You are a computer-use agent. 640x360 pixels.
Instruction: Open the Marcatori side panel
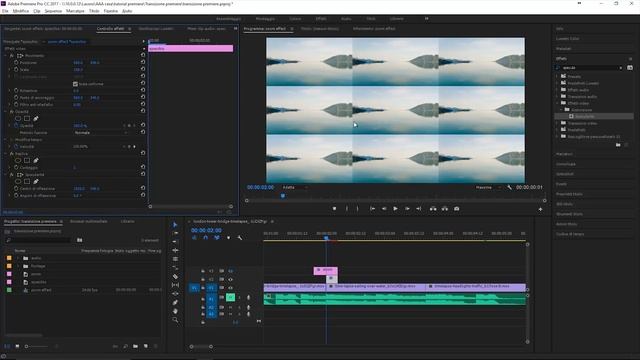(x=564, y=154)
